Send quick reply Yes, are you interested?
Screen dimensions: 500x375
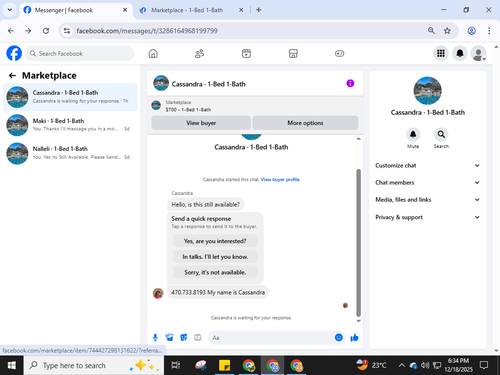(215, 241)
